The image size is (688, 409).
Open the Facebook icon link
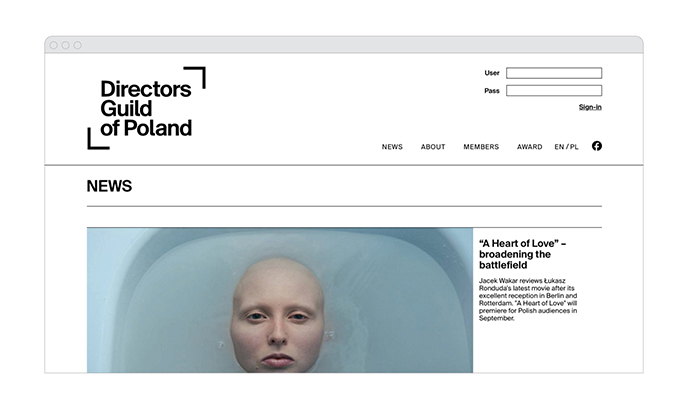(597, 146)
